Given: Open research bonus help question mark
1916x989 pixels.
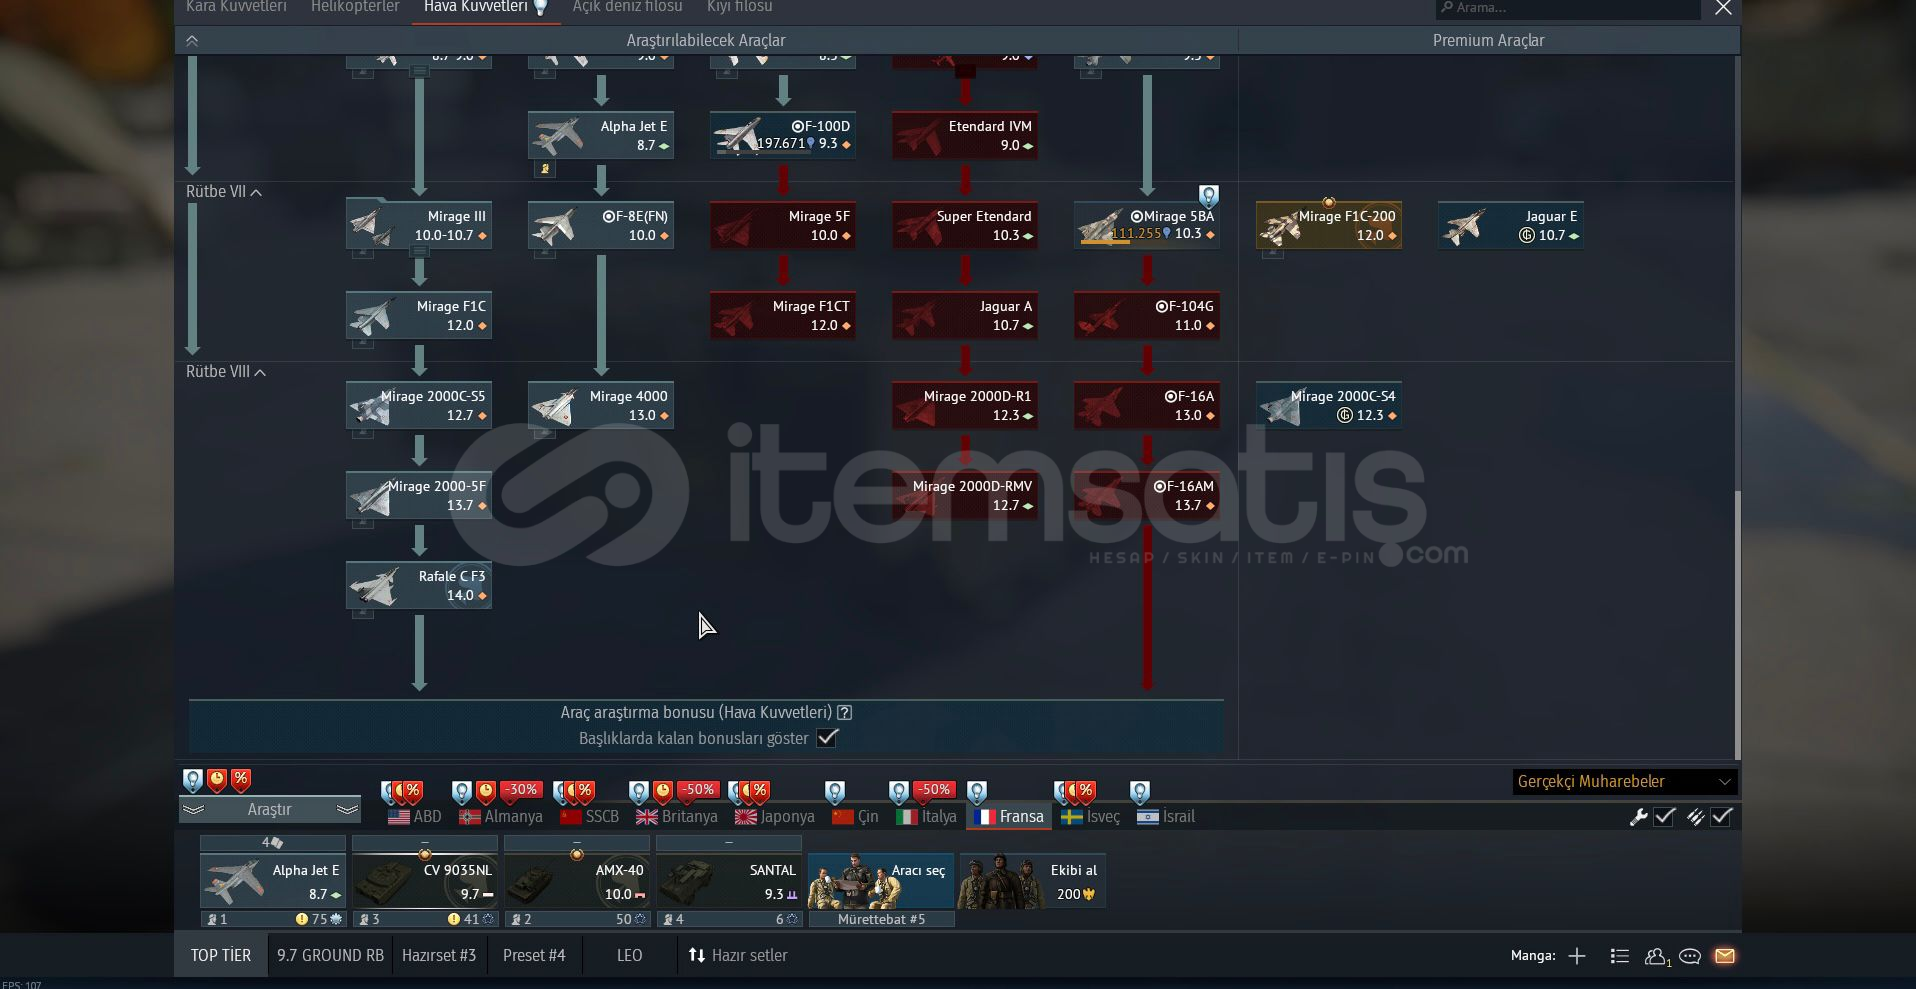Looking at the screenshot, I should 845,712.
